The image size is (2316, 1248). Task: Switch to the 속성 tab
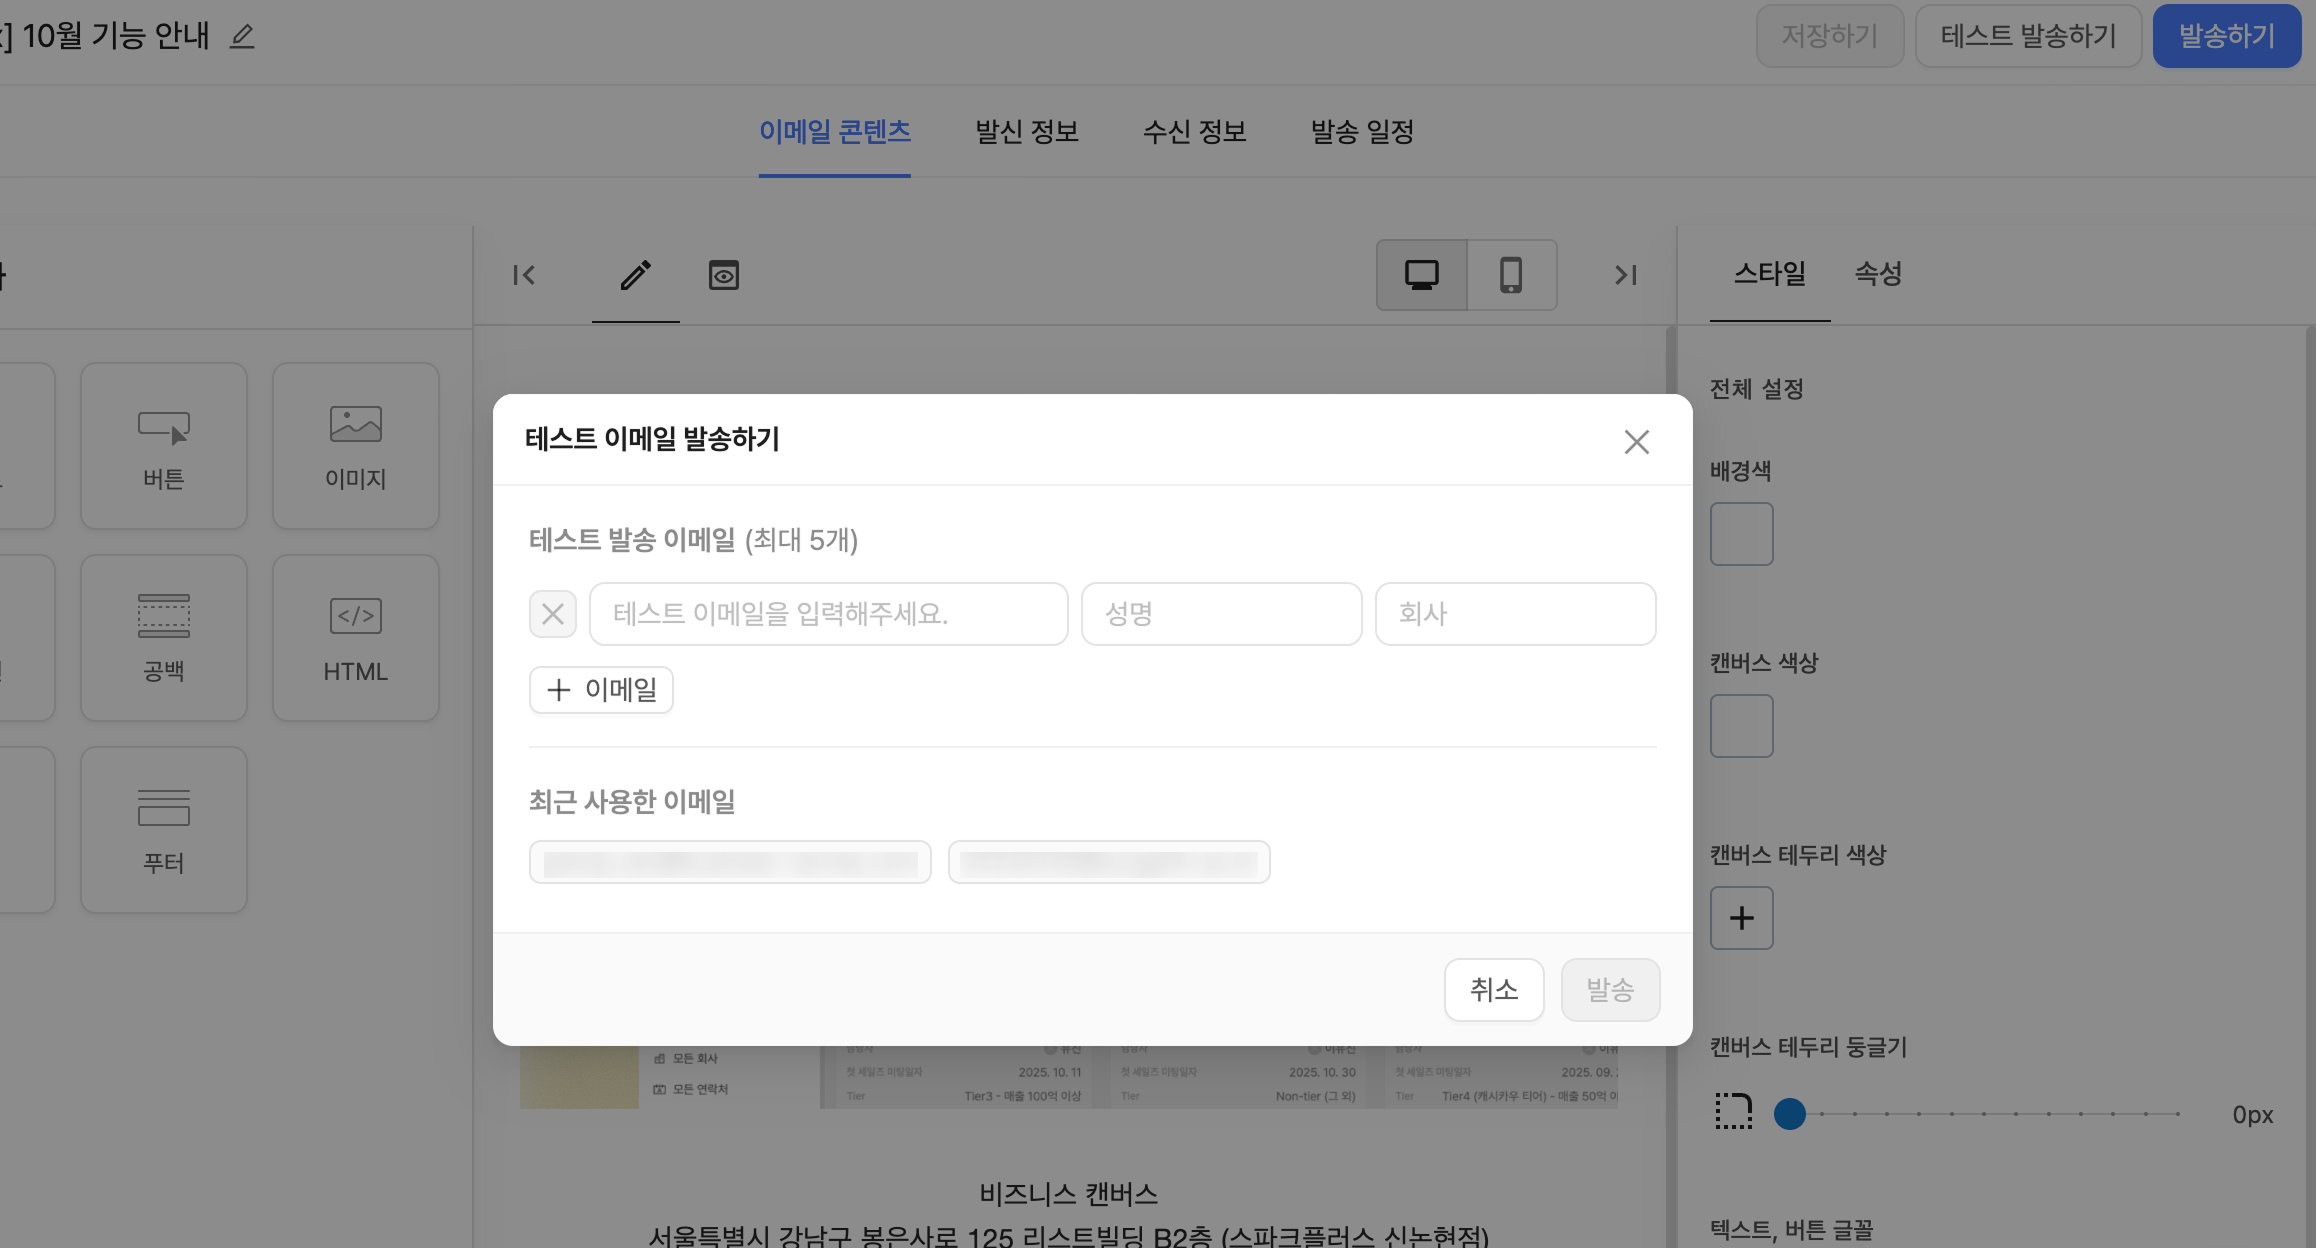[1878, 274]
